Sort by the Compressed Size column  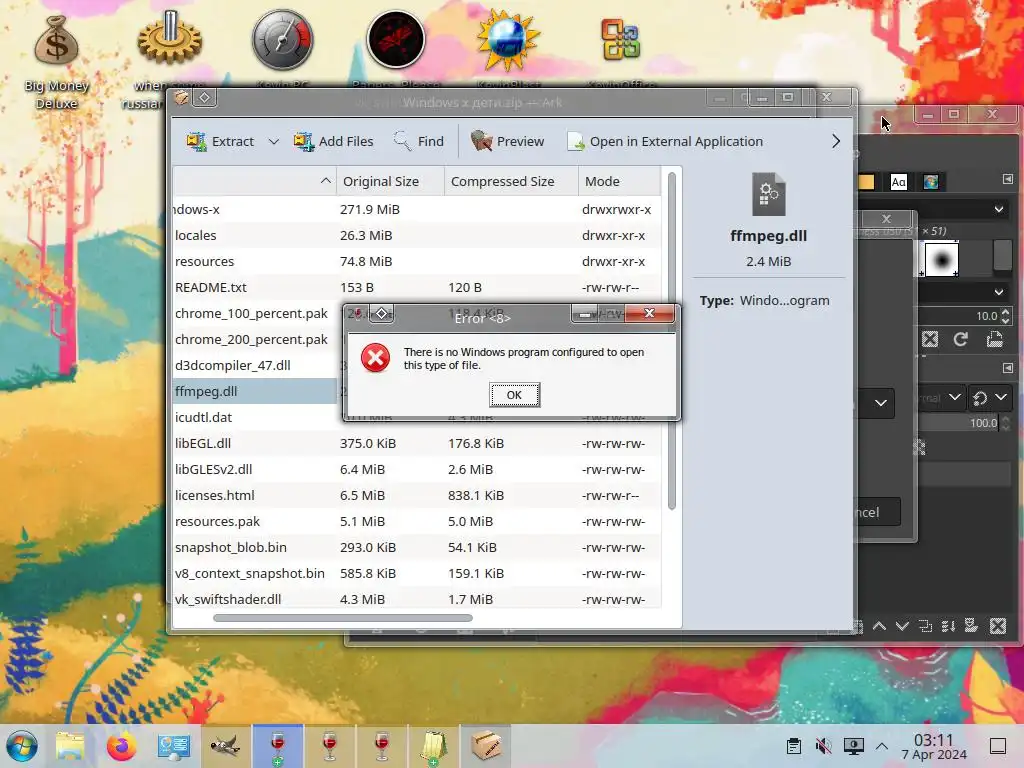(511, 181)
